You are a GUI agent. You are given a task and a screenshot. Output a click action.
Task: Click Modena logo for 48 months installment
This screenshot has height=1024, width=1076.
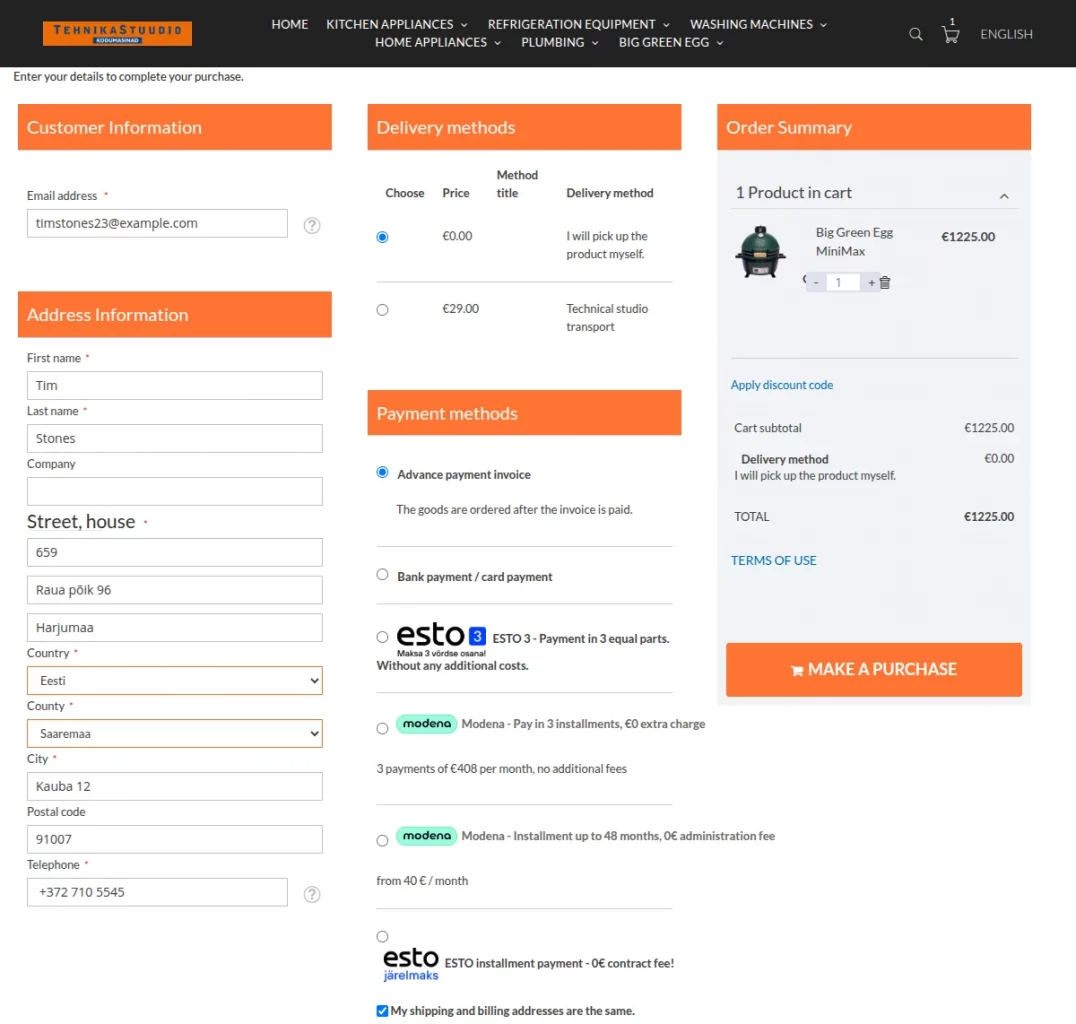tap(426, 835)
